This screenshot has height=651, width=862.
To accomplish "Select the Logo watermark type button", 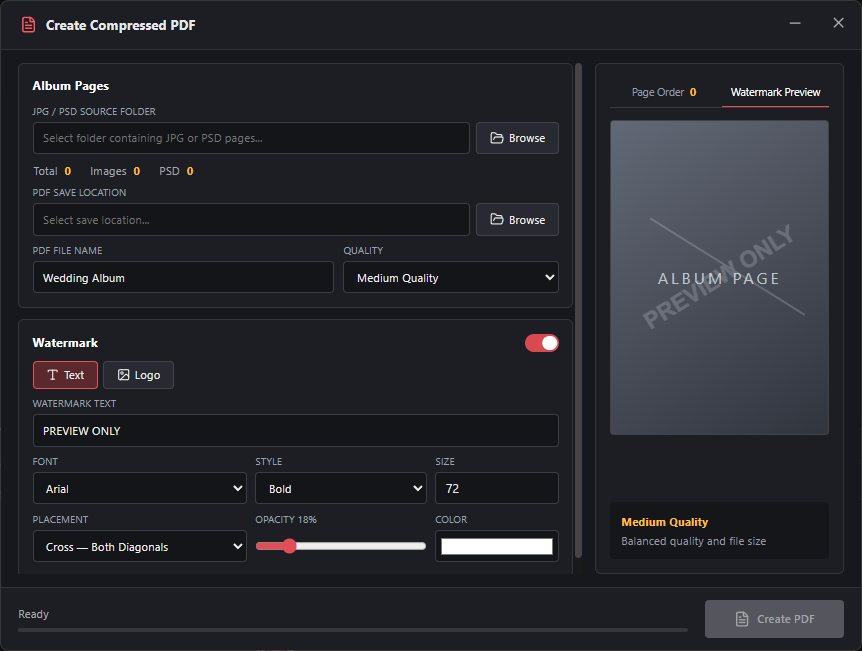I will (139, 375).
